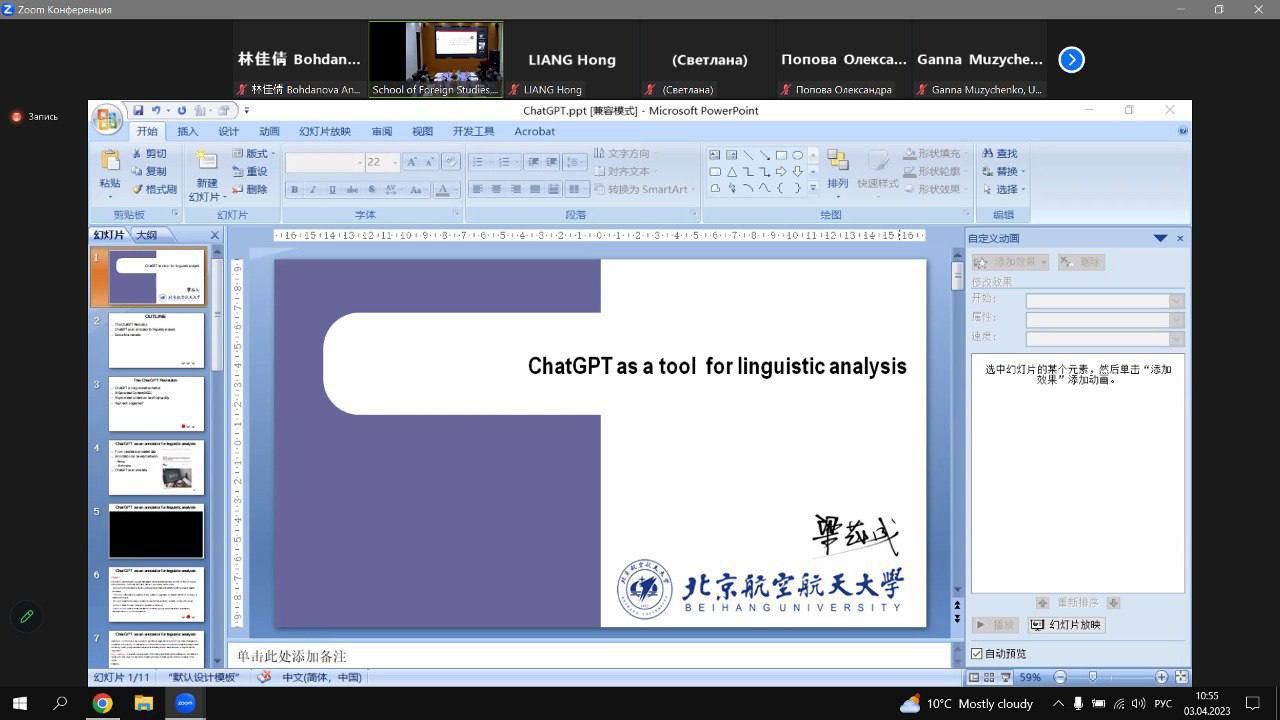
Task: Zoom in with plus button
Action: coord(1161,677)
